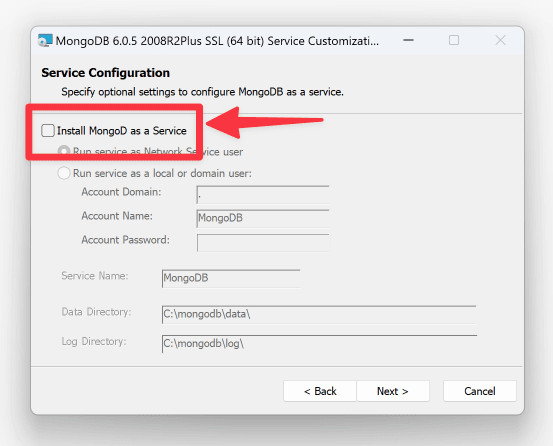This screenshot has height=446, width=553.
Task: Minimize the installer window
Action: click(x=408, y=40)
